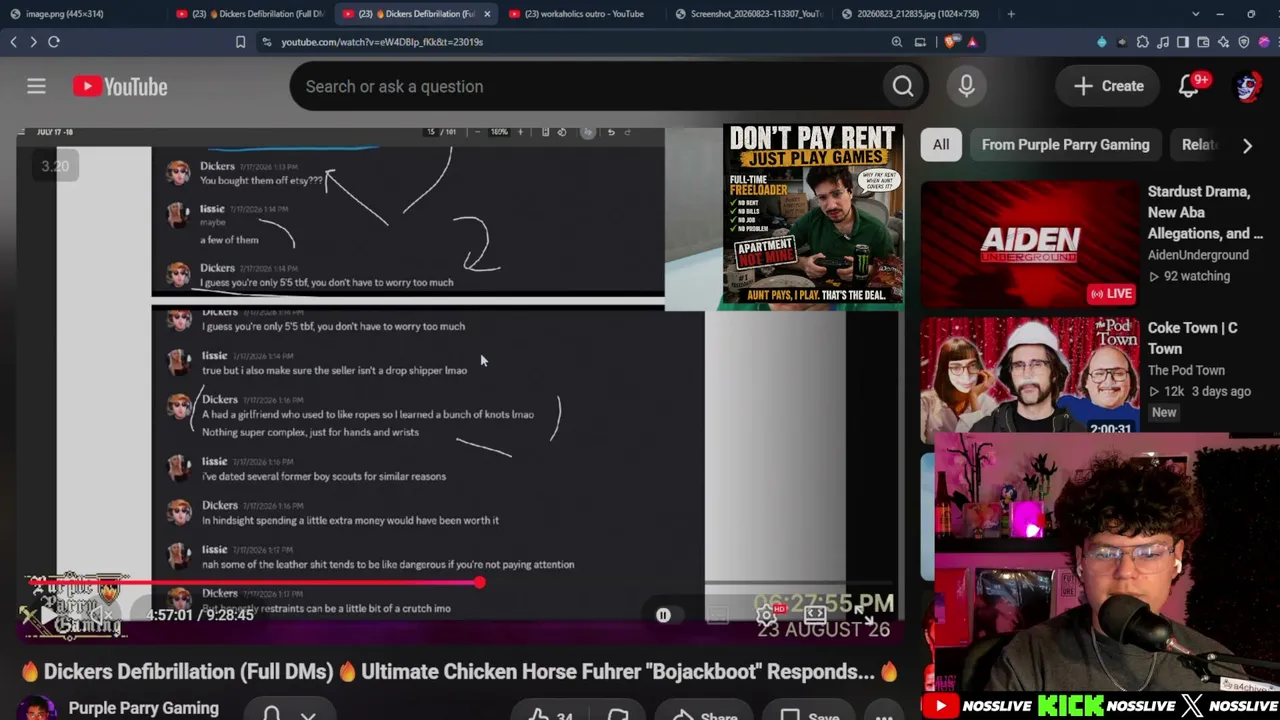1280x720 pixels.
Task: Click the video progress bar scrubber
Action: click(x=480, y=582)
